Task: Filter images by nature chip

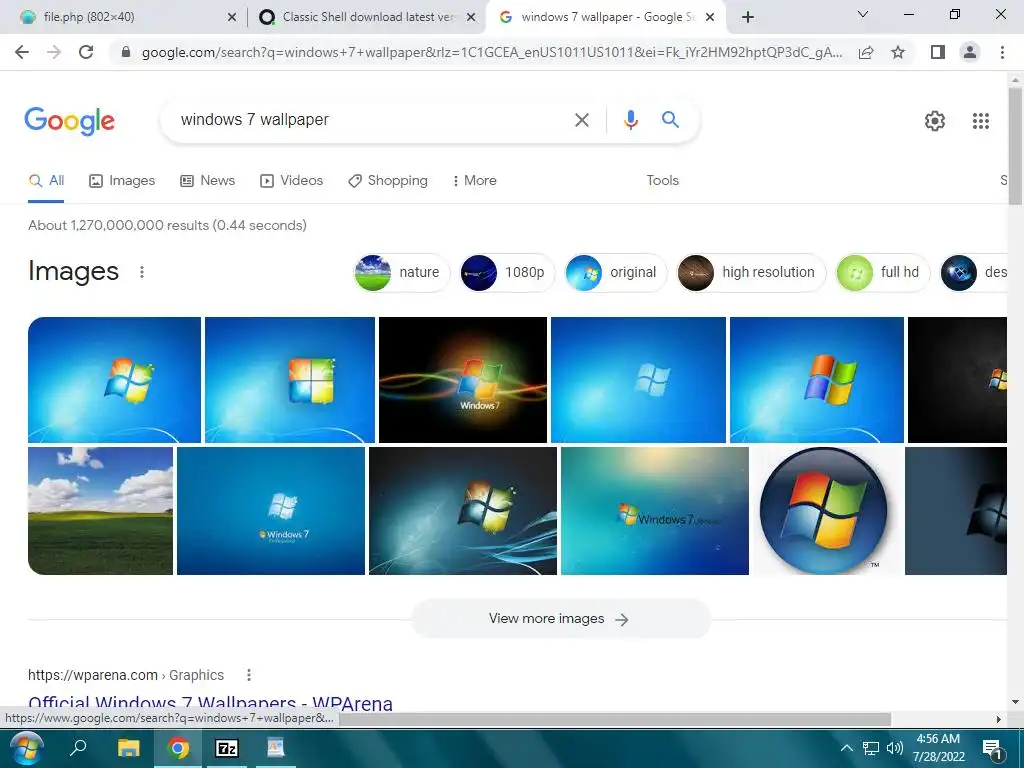Action: 400,272
